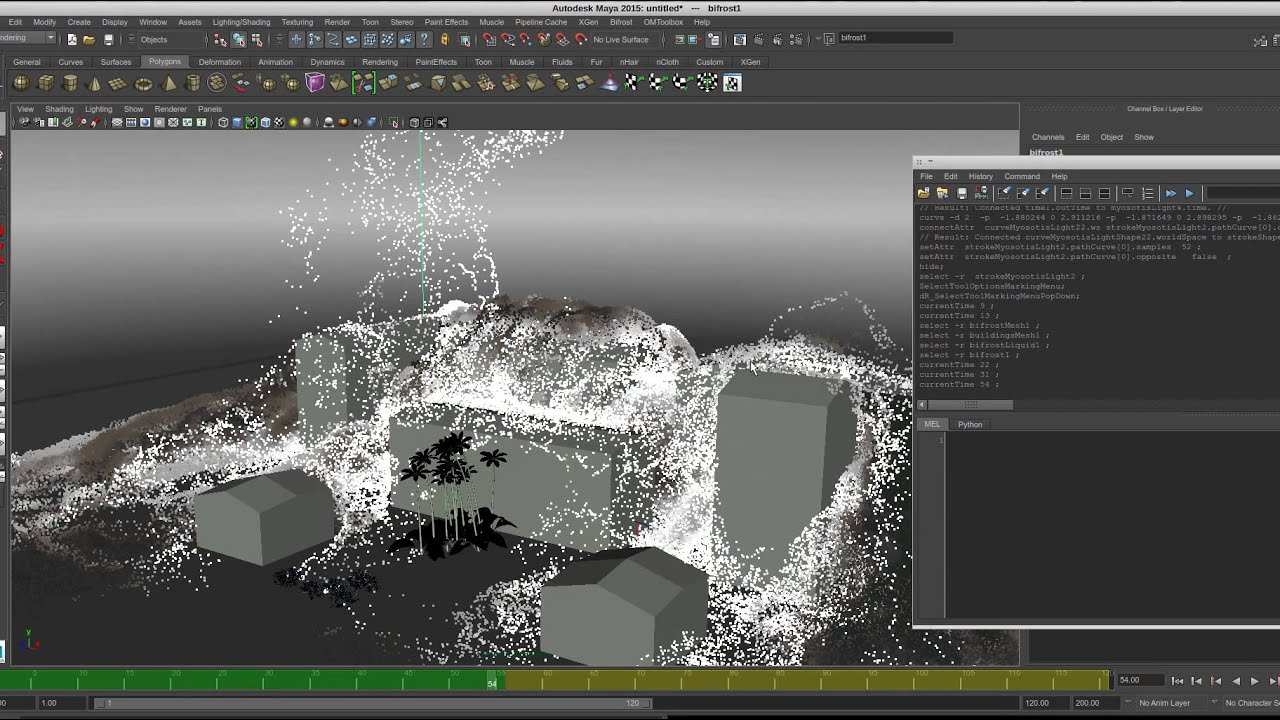1280x720 pixels.
Task: Open Channels in Channel Box
Action: pyautogui.click(x=1048, y=137)
